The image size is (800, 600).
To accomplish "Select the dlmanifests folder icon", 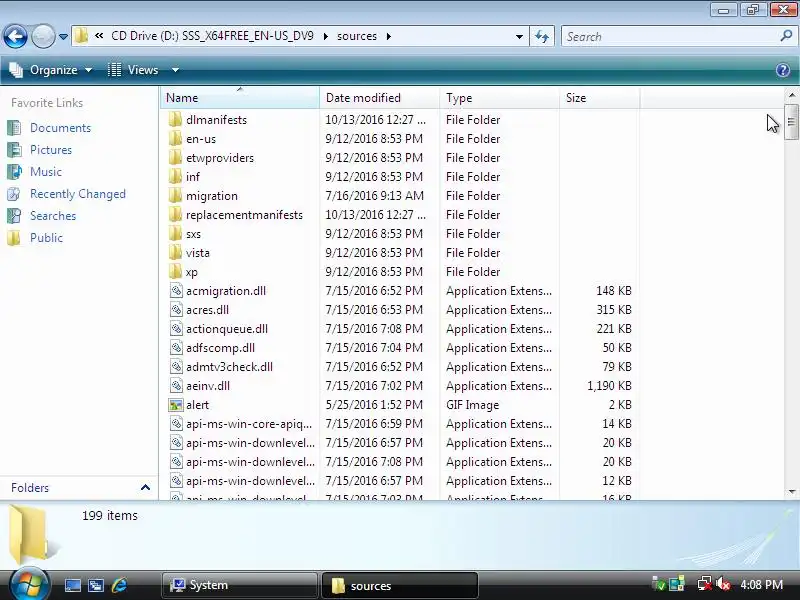I will coord(175,119).
